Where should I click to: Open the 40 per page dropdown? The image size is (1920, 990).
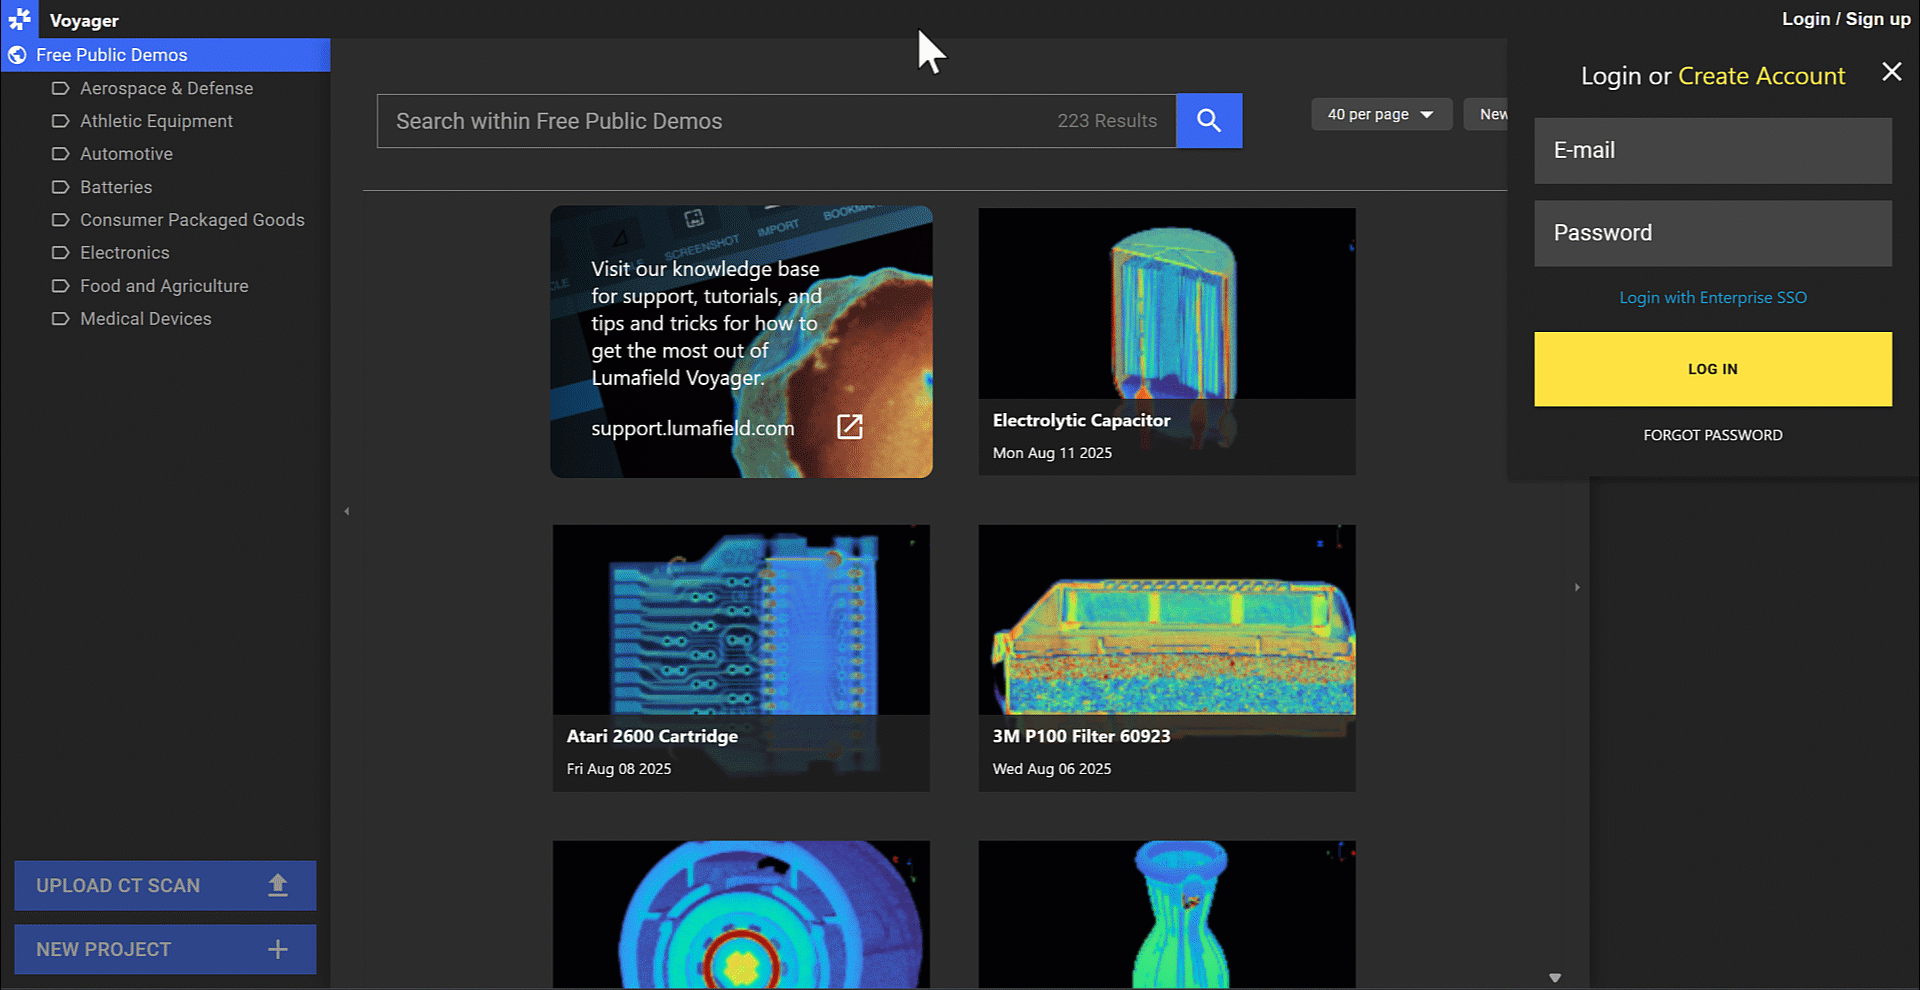pyautogui.click(x=1381, y=114)
